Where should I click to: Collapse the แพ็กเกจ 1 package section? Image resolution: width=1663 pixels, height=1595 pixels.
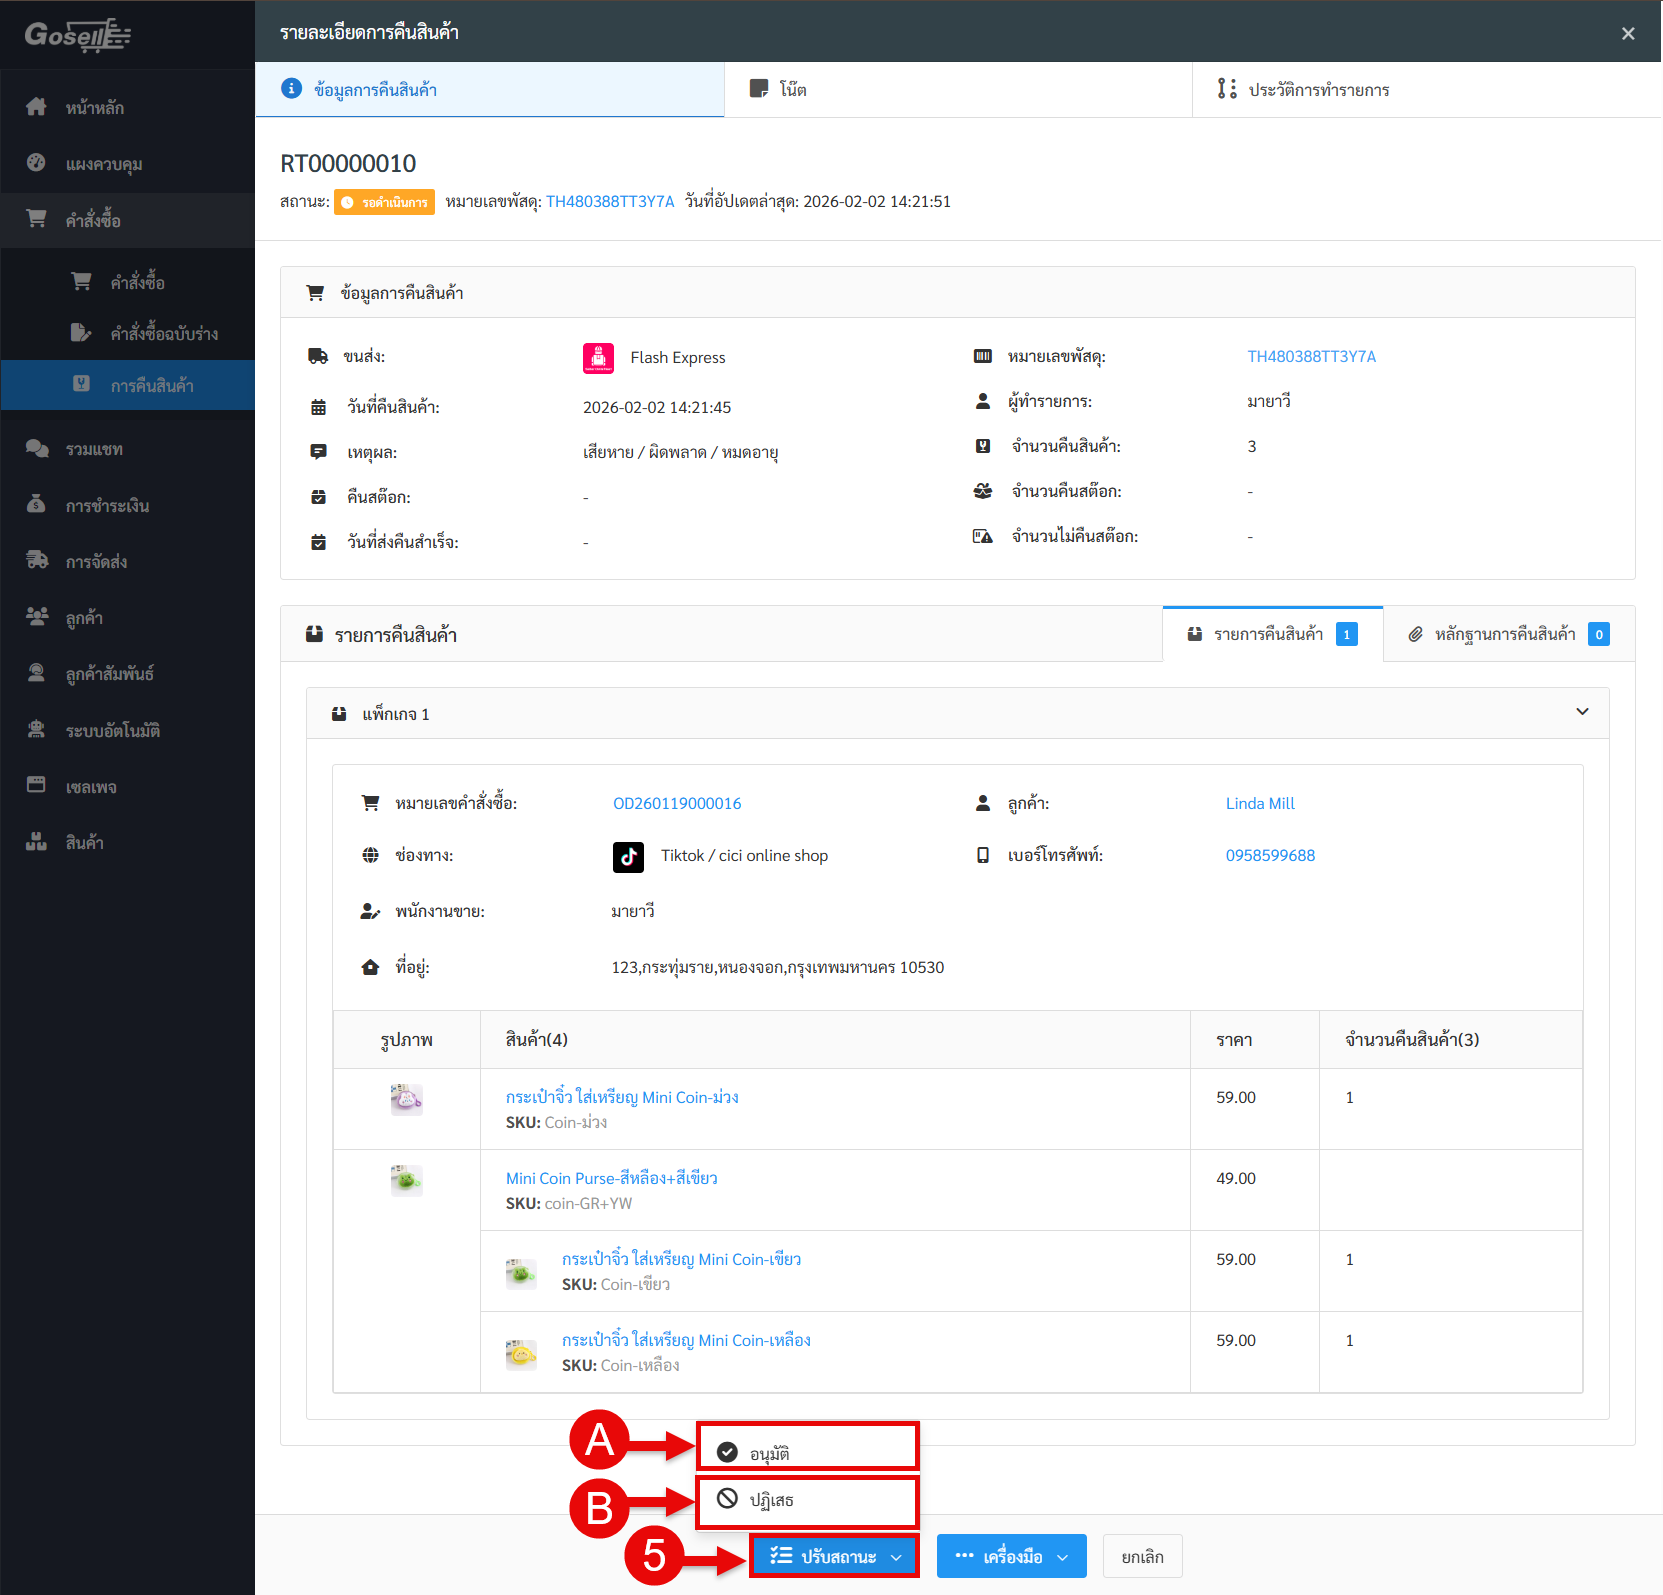tap(1582, 713)
